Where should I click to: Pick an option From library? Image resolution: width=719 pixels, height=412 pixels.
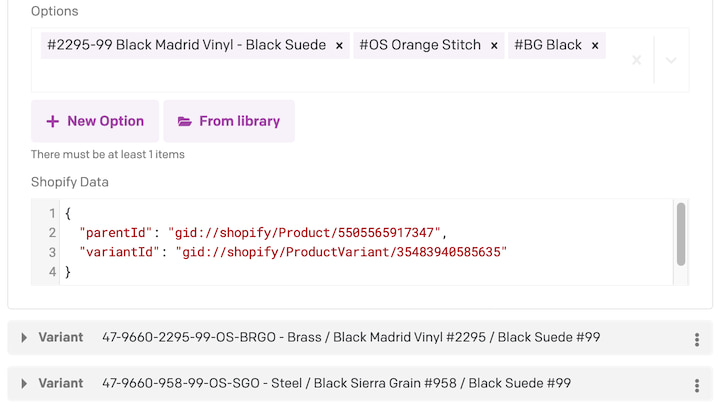pos(229,121)
